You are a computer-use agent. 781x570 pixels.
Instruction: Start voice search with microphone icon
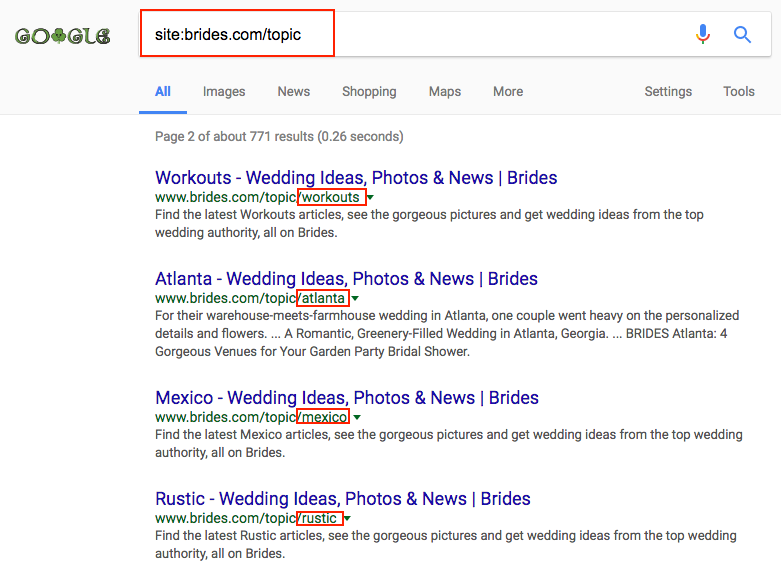click(x=703, y=34)
